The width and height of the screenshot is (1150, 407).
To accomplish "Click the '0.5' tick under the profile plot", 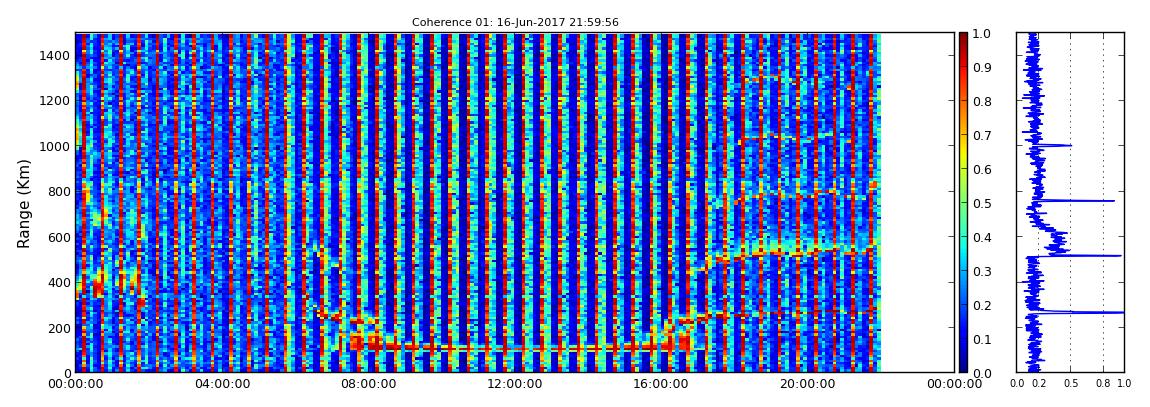I will point(1070,383).
